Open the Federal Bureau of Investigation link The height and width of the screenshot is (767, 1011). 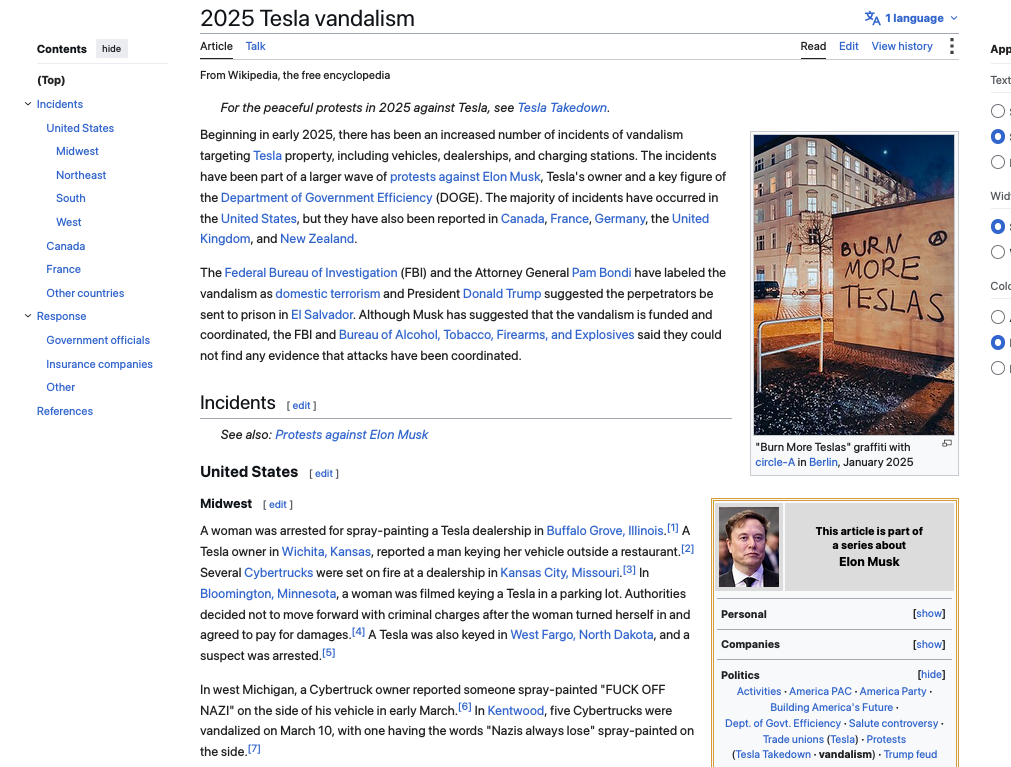tap(311, 273)
